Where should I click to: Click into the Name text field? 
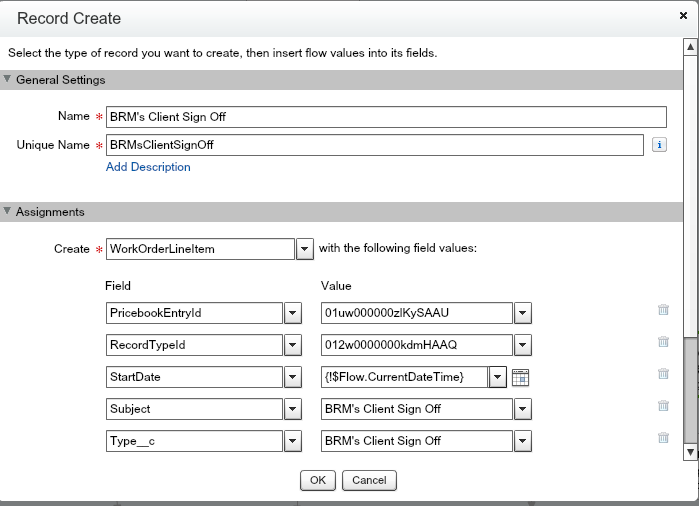(385, 117)
